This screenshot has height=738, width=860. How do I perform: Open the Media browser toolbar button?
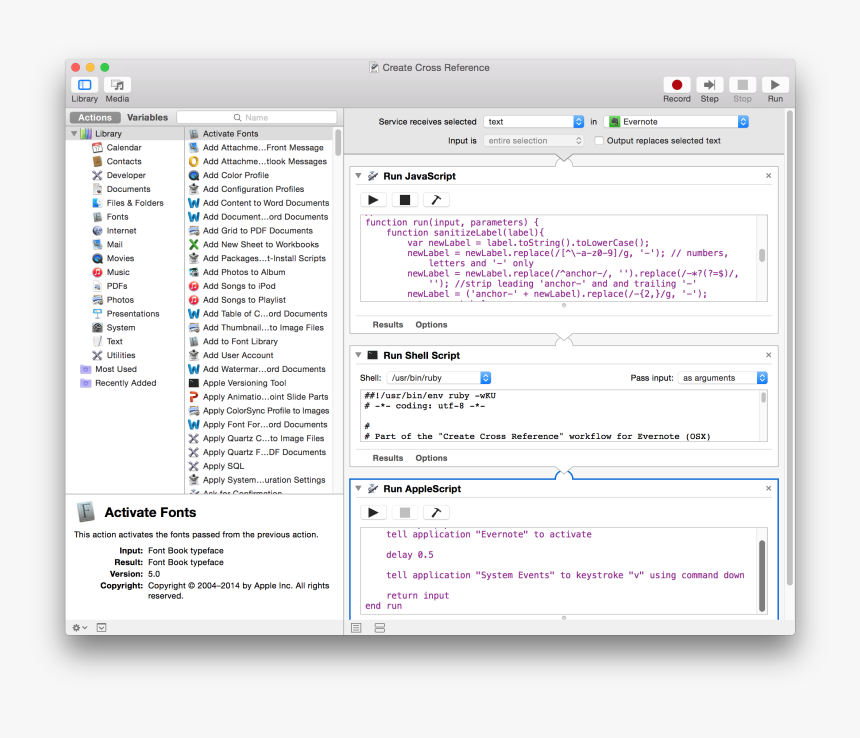point(117,85)
